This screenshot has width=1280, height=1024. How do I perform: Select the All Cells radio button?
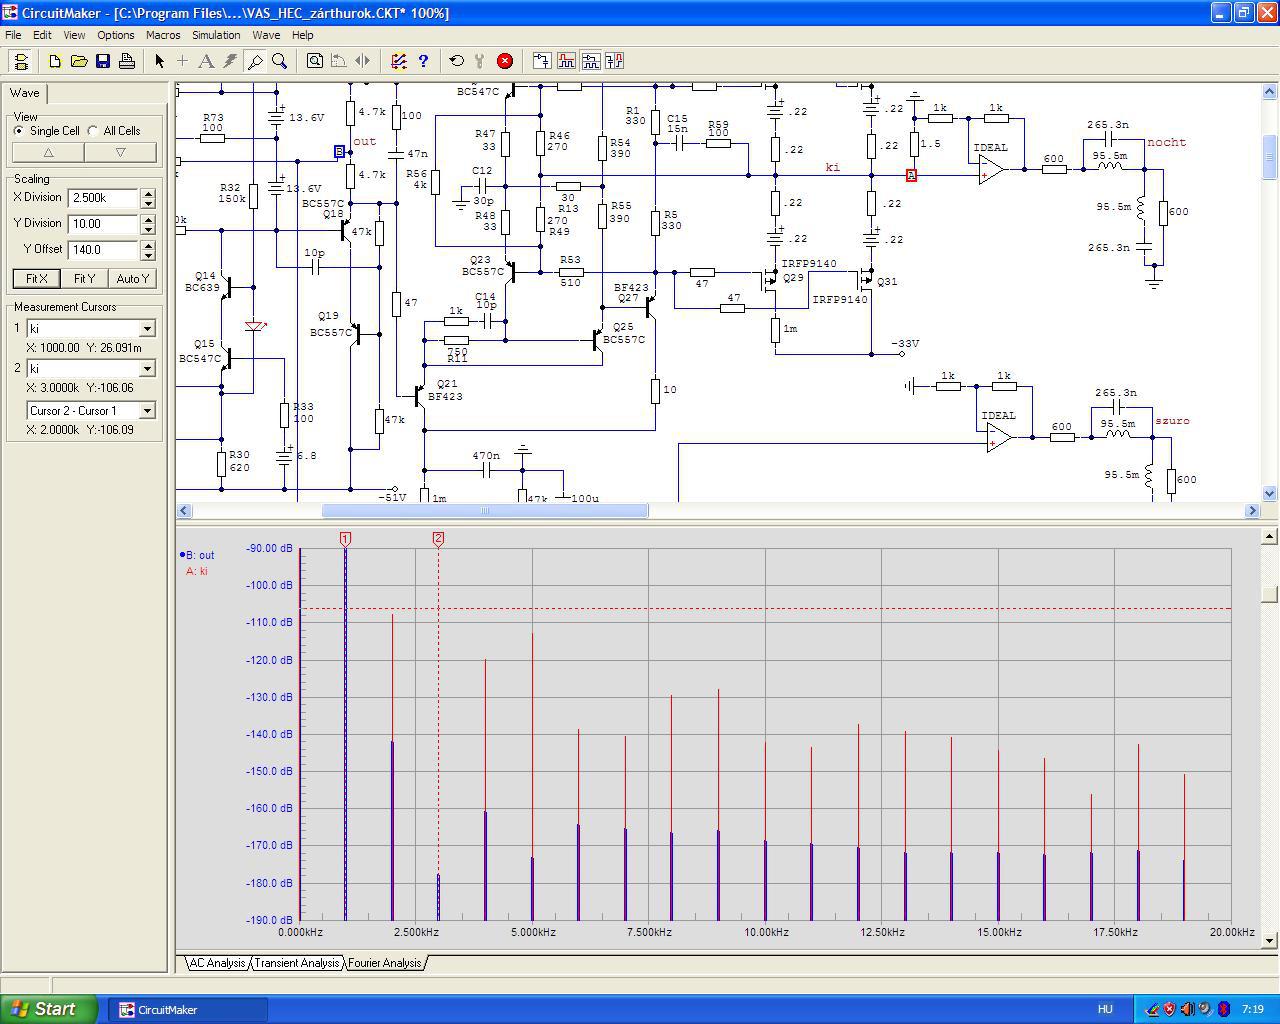click(x=93, y=131)
